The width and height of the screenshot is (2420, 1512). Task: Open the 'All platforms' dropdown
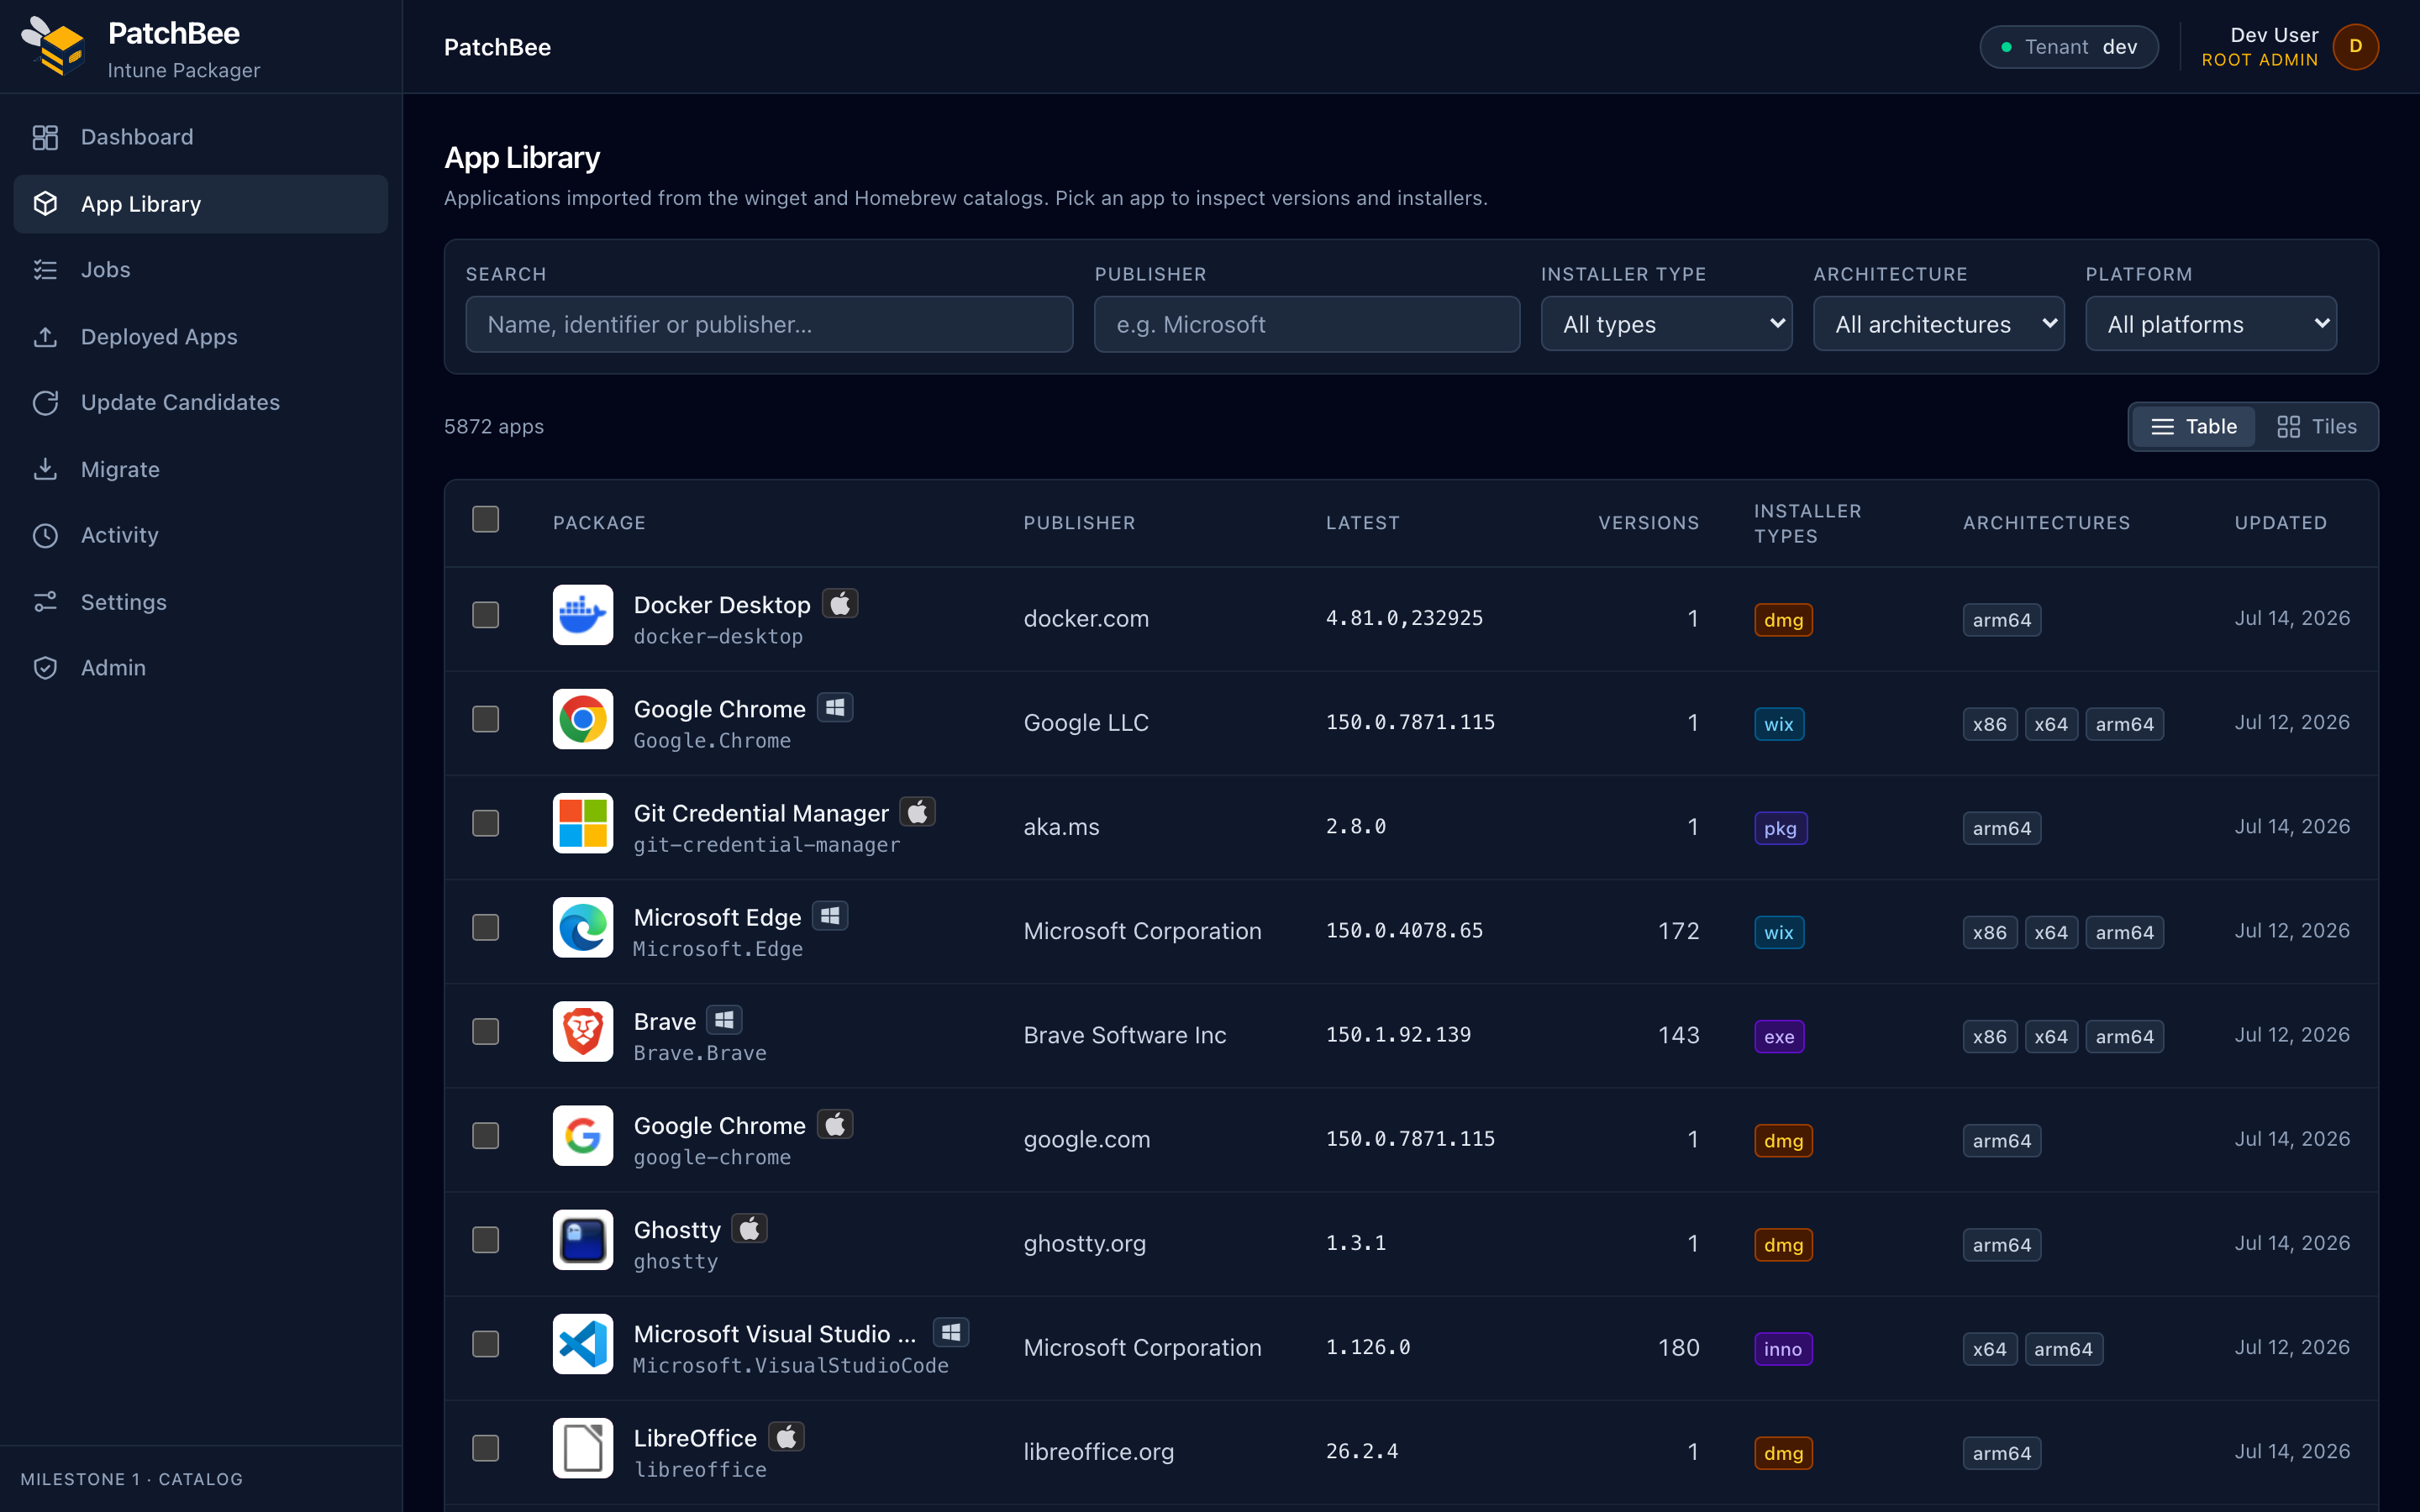(2210, 324)
